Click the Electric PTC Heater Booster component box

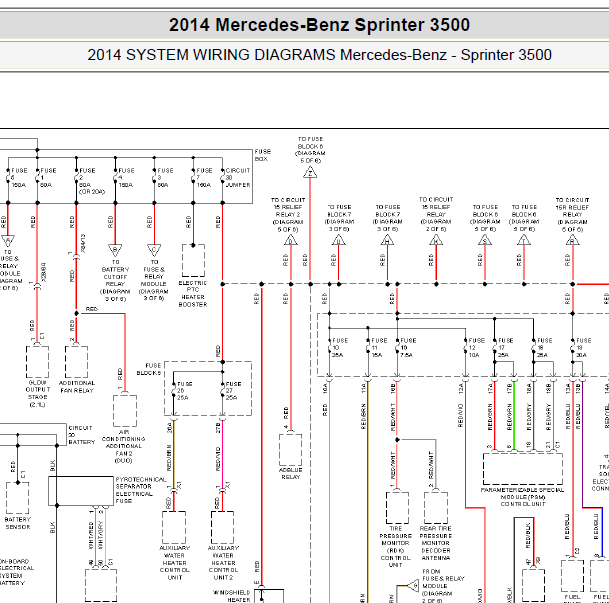[x=193, y=261]
